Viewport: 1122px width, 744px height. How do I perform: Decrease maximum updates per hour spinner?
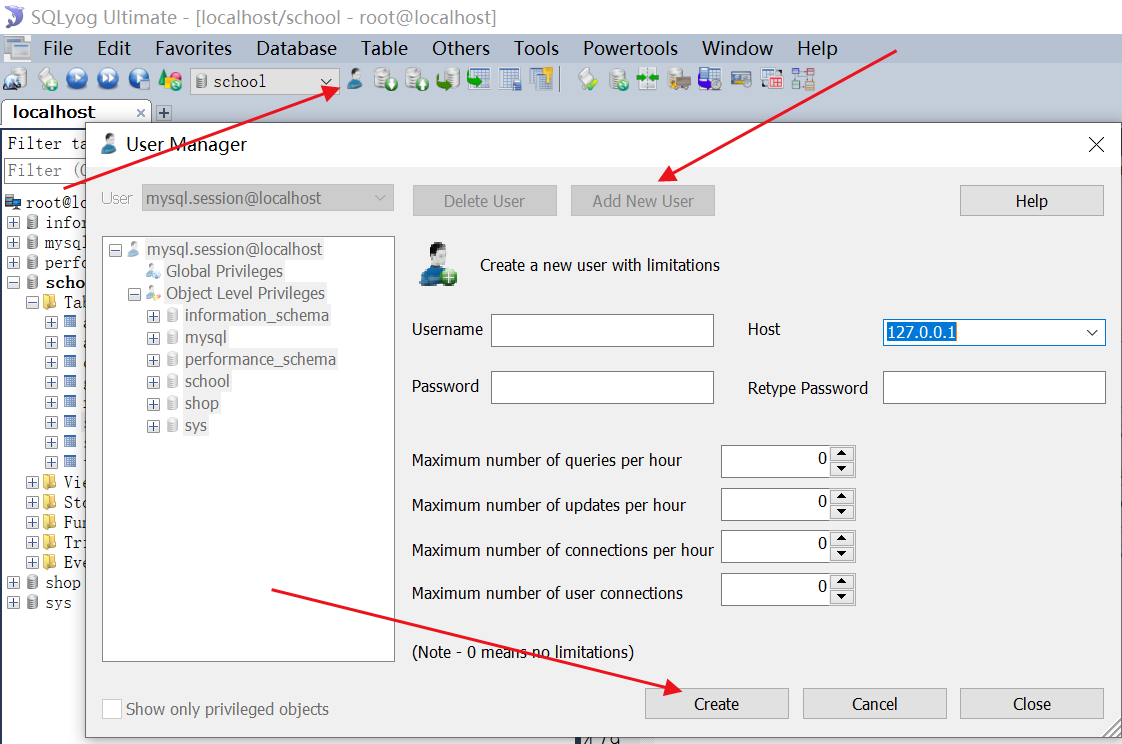pos(842,512)
